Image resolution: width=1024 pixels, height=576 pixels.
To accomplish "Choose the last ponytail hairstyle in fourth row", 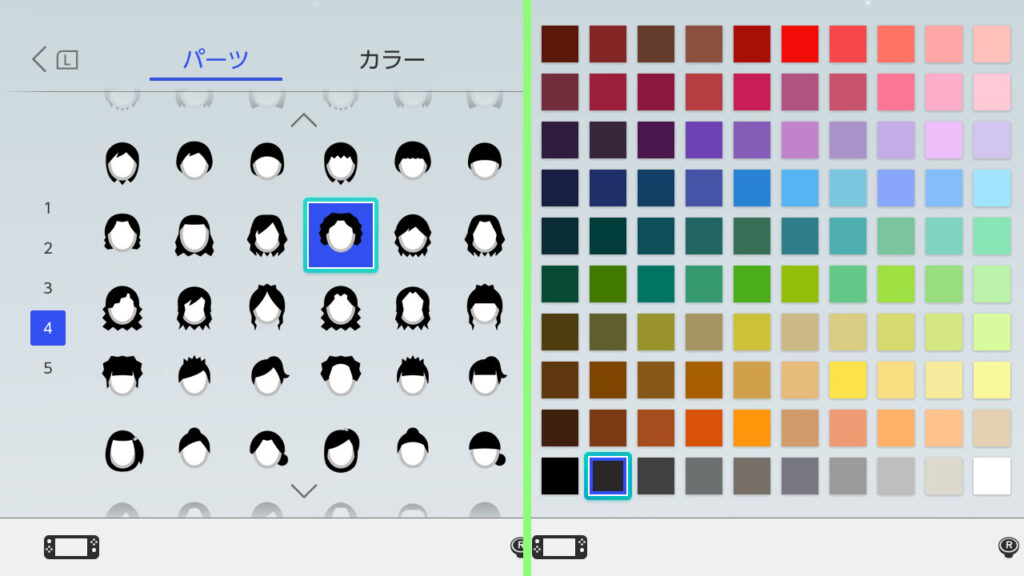I will (x=487, y=376).
